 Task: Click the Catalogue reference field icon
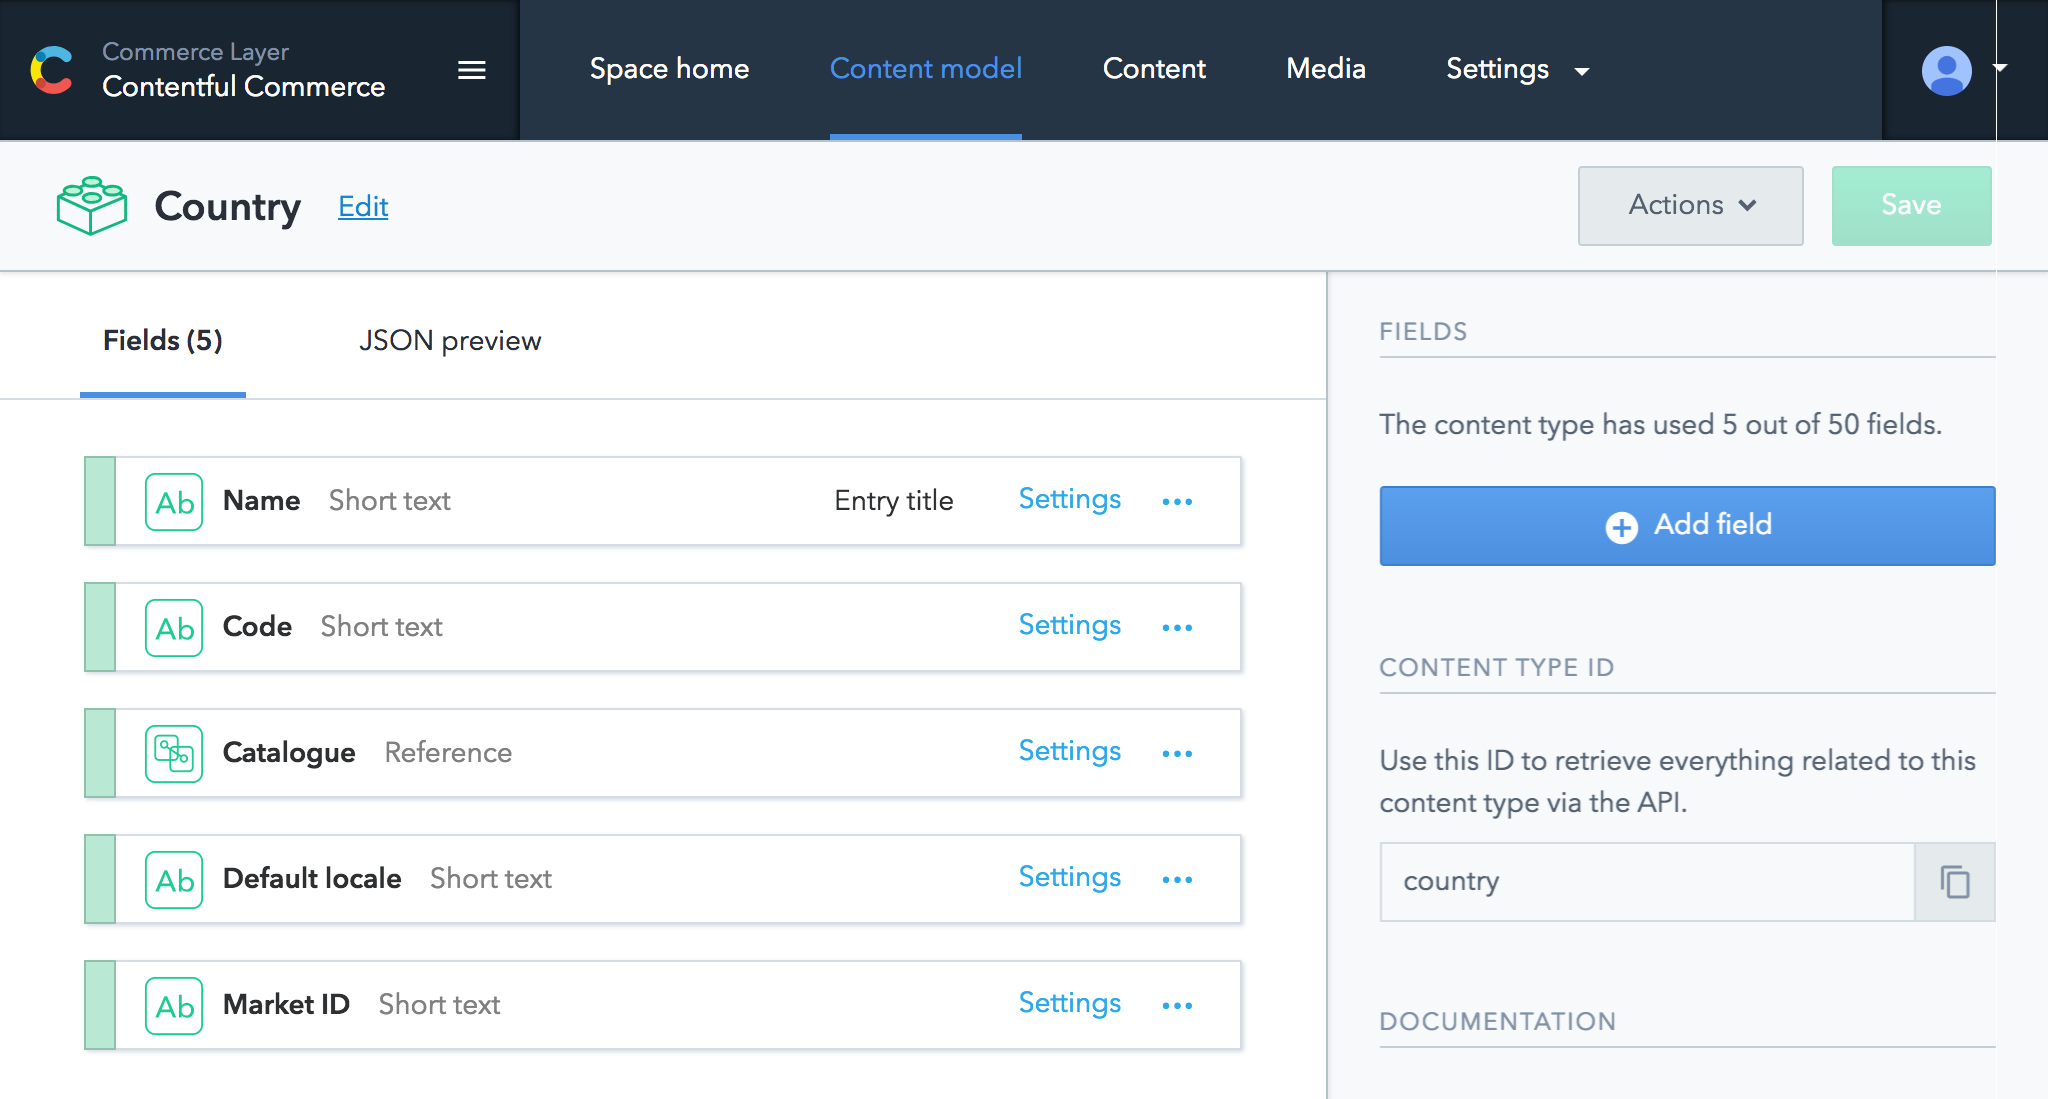(173, 752)
